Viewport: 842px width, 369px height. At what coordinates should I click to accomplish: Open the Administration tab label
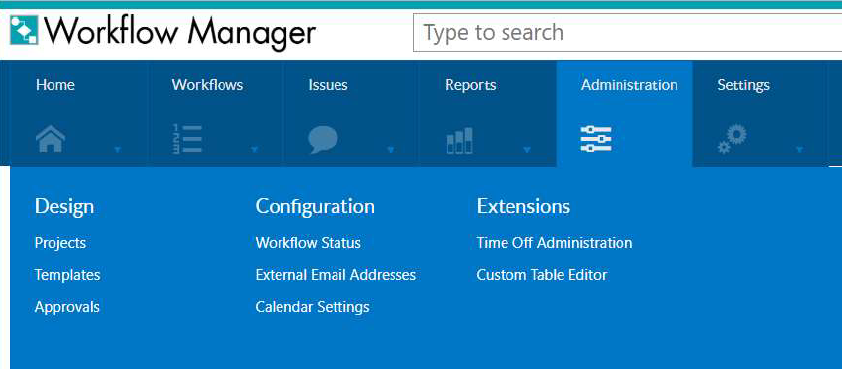629,85
